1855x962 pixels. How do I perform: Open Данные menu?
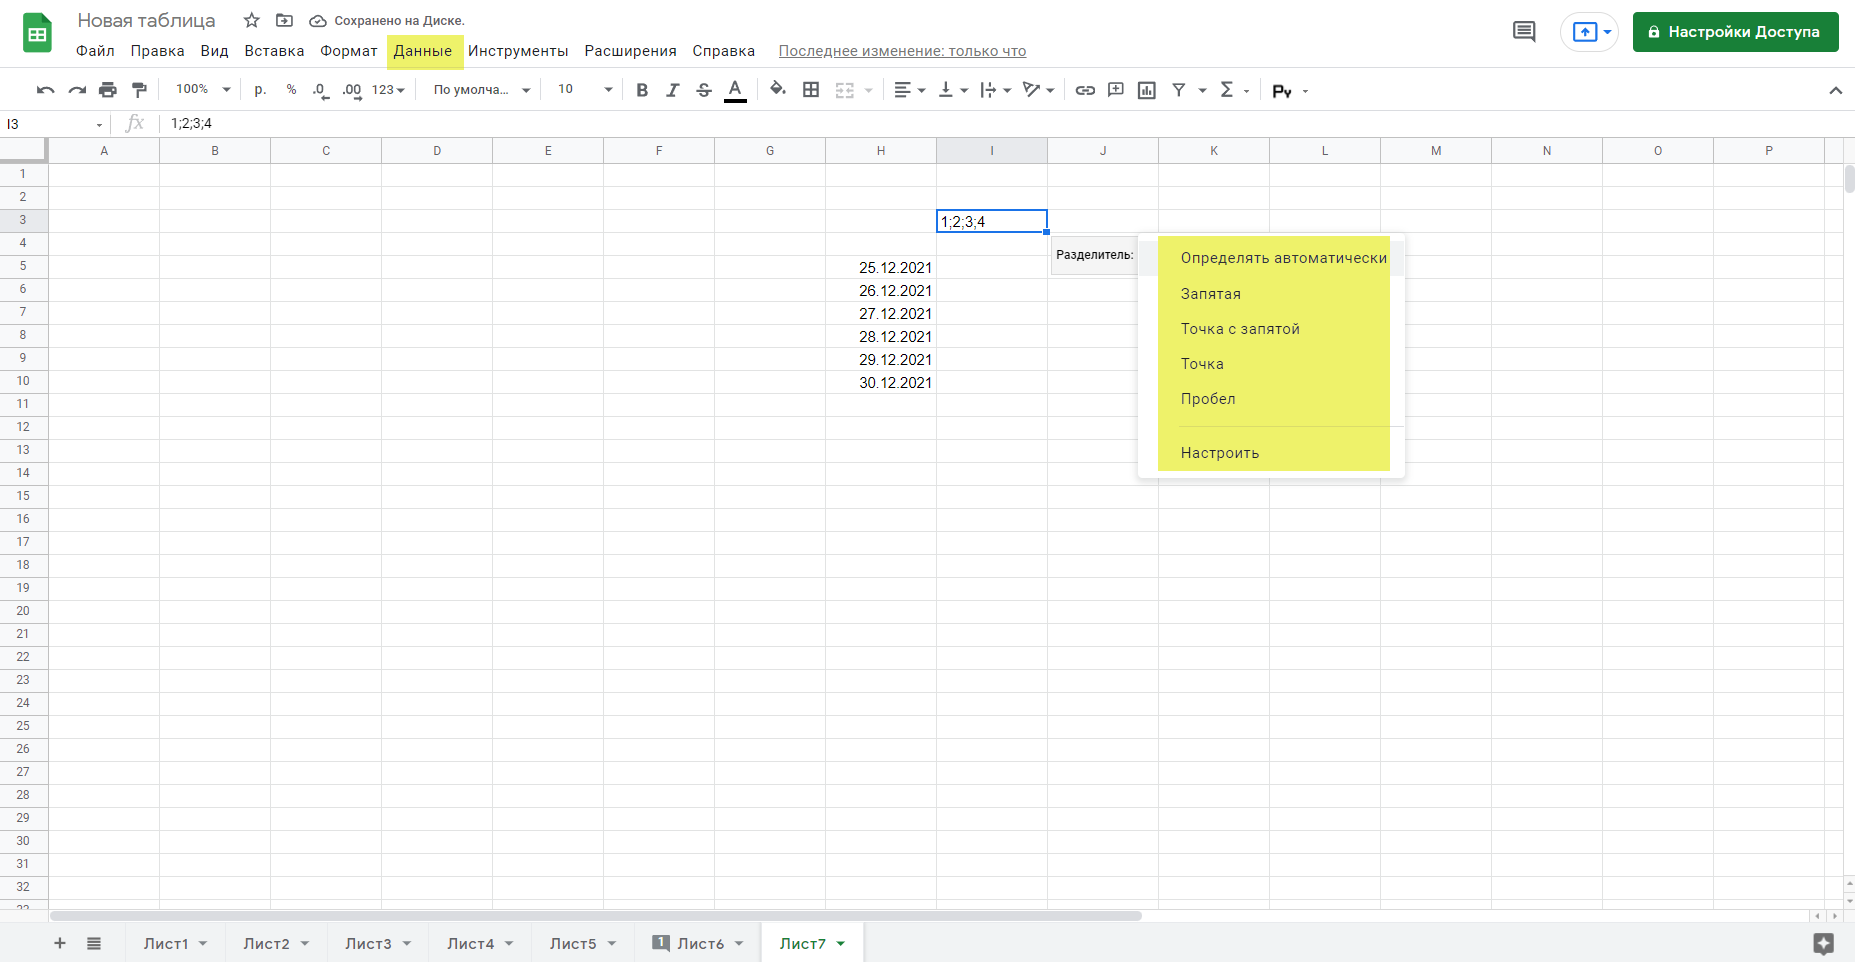tap(423, 51)
